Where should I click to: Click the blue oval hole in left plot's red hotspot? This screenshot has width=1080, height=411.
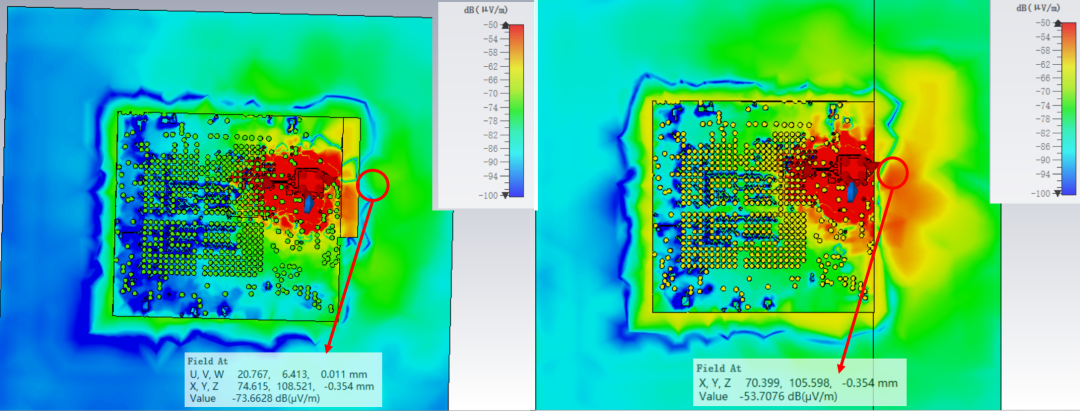[x=309, y=204]
